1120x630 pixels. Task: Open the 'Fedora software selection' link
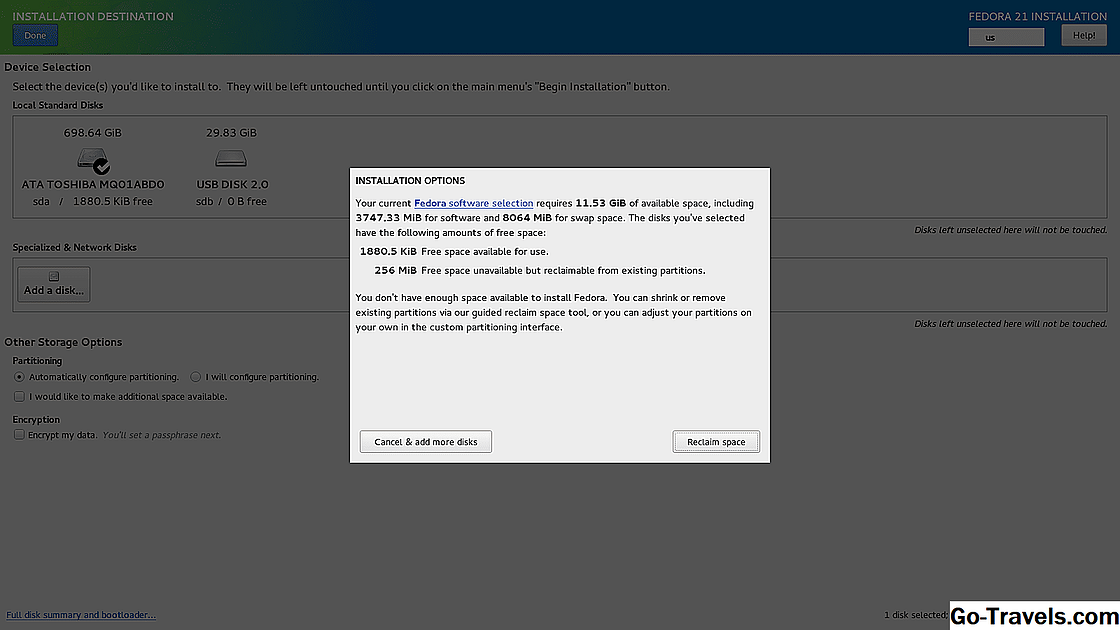click(x=473, y=203)
